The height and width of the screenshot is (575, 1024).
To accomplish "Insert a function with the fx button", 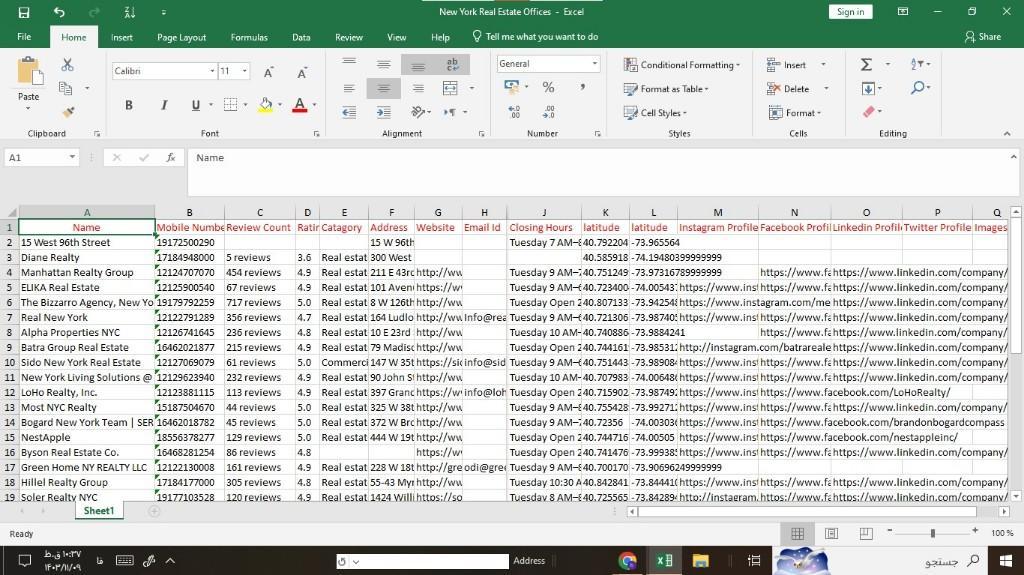I will click(x=170, y=157).
